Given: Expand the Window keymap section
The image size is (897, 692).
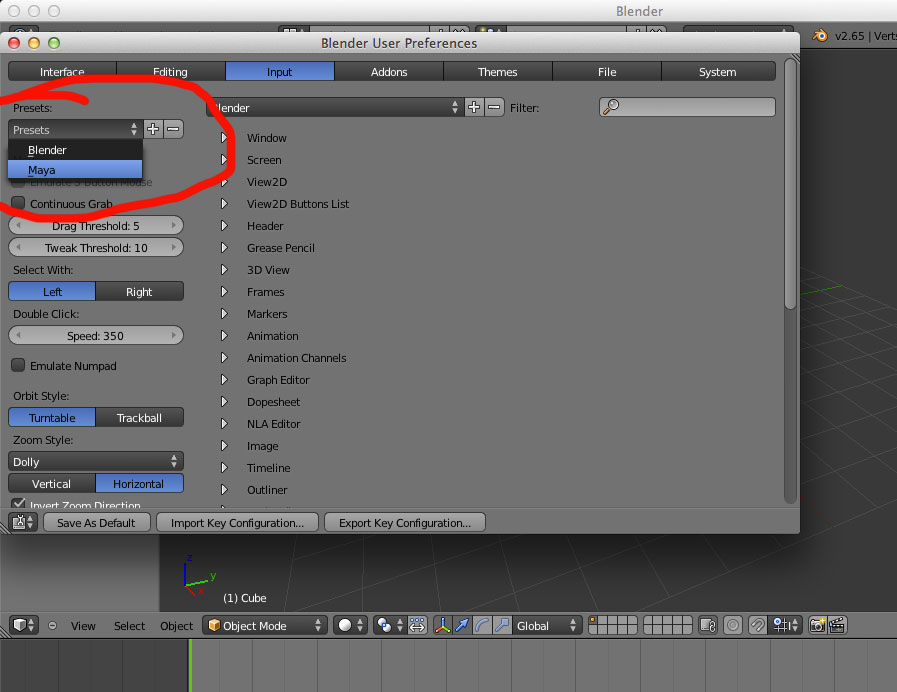Looking at the screenshot, I should 224,137.
